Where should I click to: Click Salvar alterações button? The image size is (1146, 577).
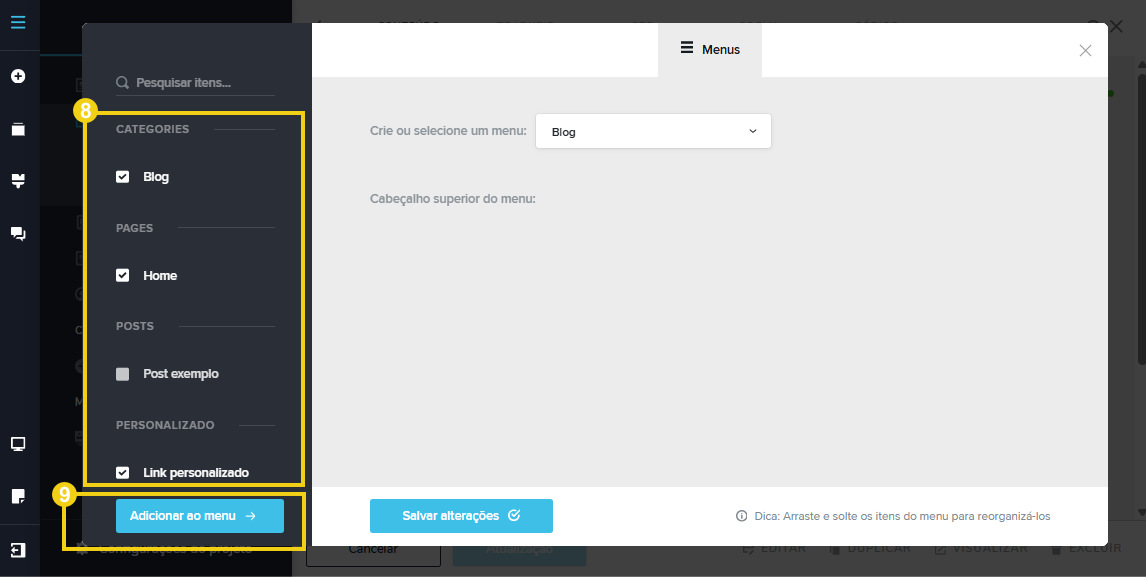point(461,516)
